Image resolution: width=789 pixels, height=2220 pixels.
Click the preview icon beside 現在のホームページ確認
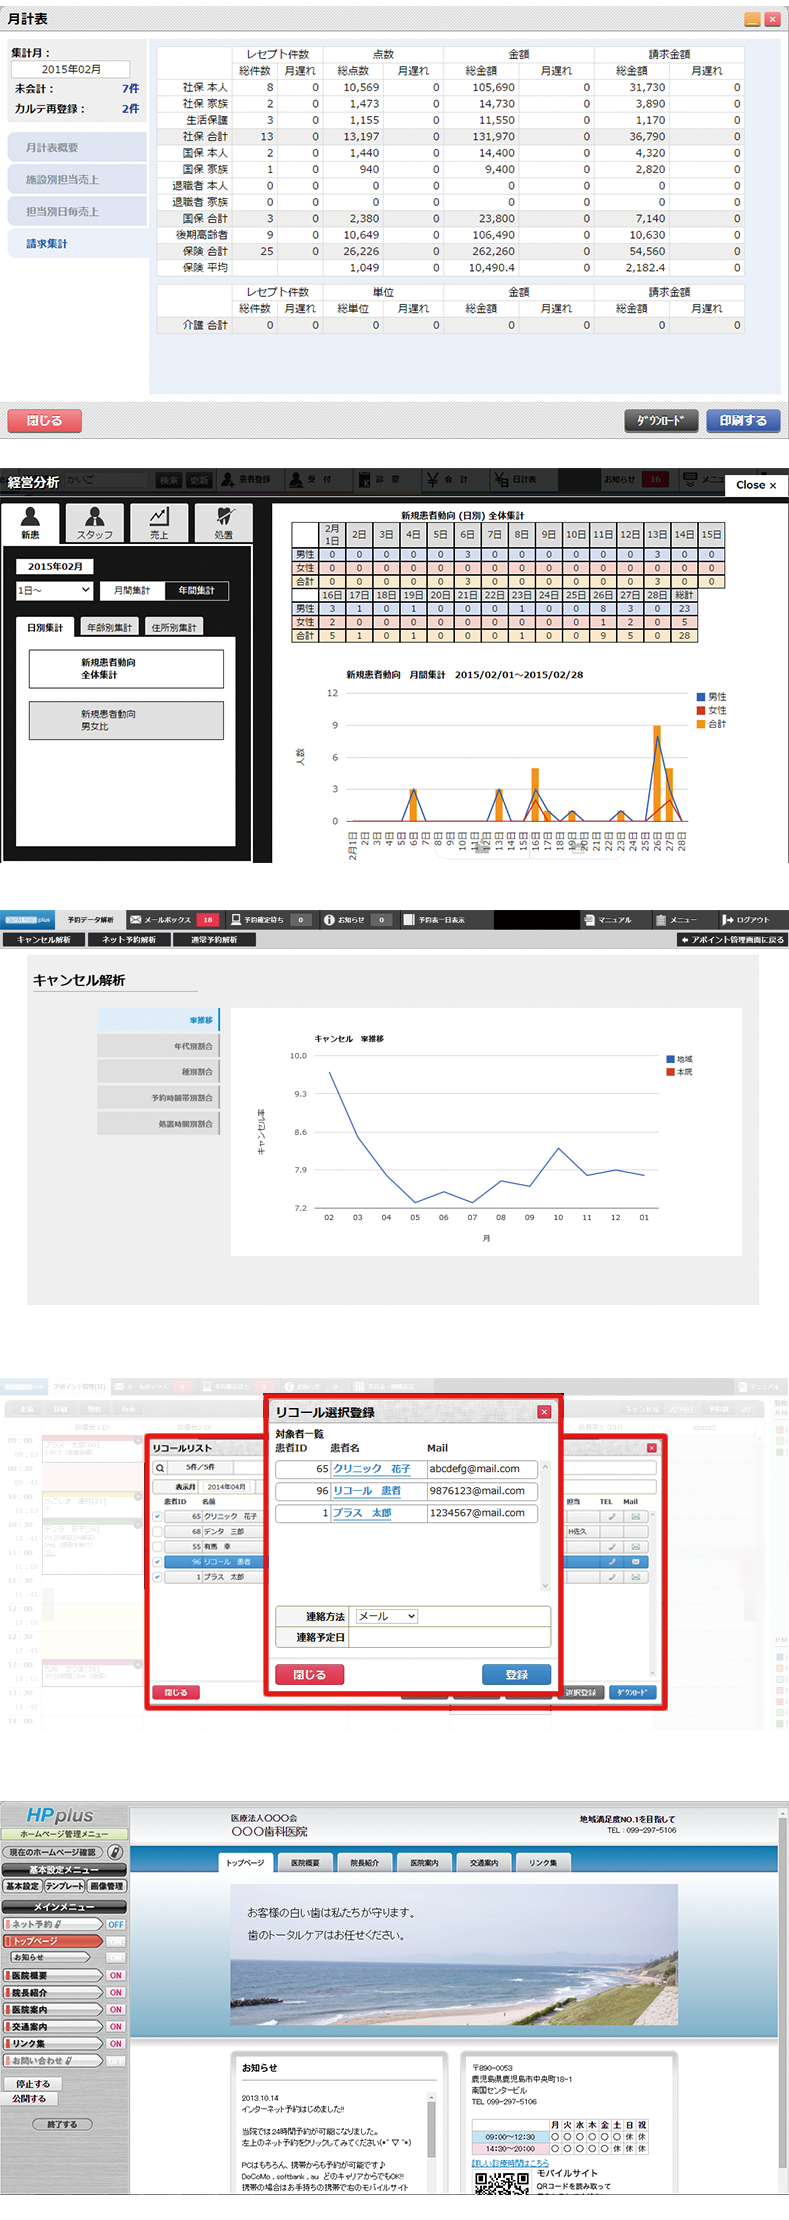[115, 1852]
